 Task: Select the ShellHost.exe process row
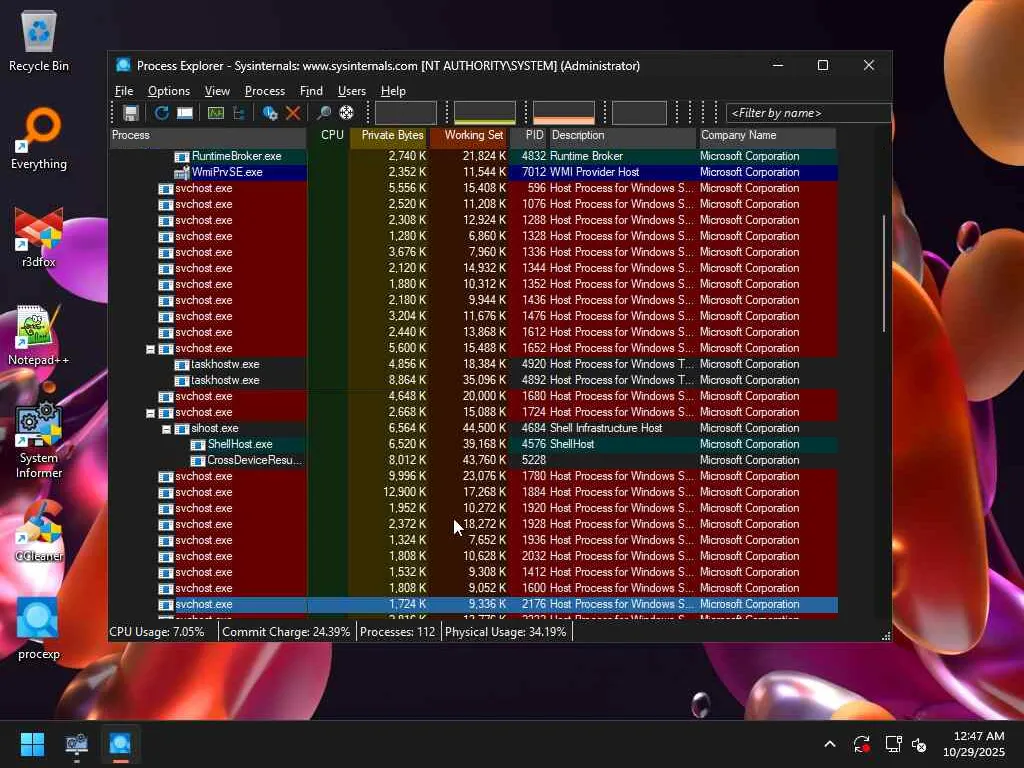tap(473, 444)
